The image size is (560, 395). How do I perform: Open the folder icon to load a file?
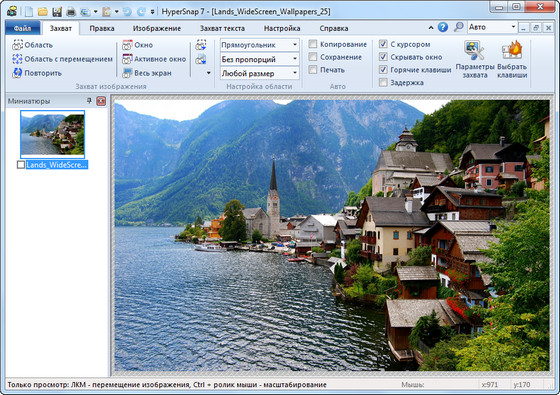[x=42, y=12]
